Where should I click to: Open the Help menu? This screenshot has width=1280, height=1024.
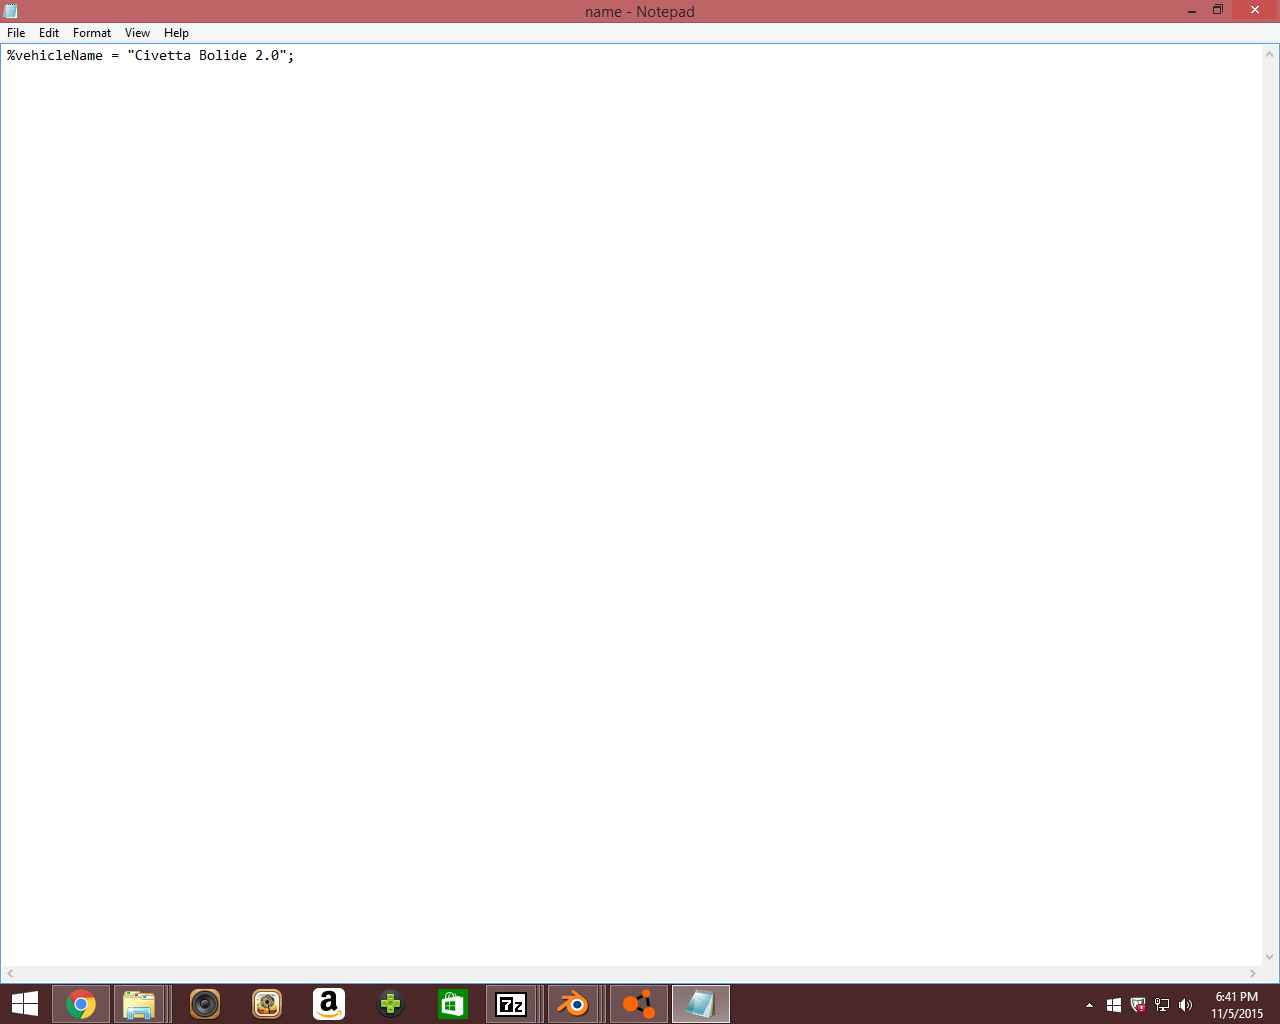[x=176, y=33]
